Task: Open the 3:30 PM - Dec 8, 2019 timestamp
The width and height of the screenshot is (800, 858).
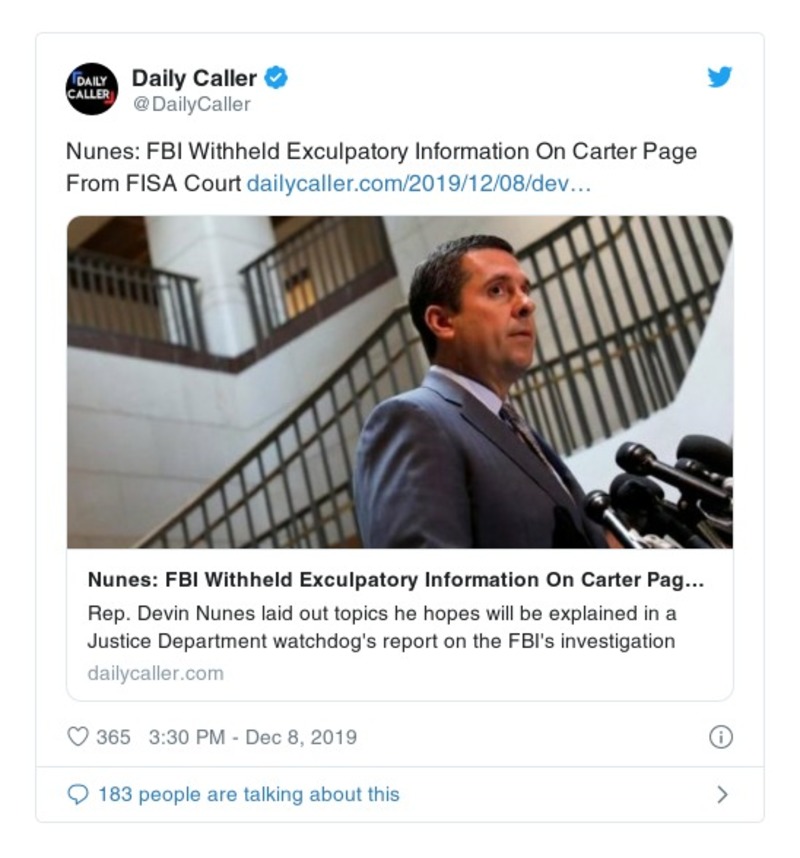Action: click(x=252, y=737)
